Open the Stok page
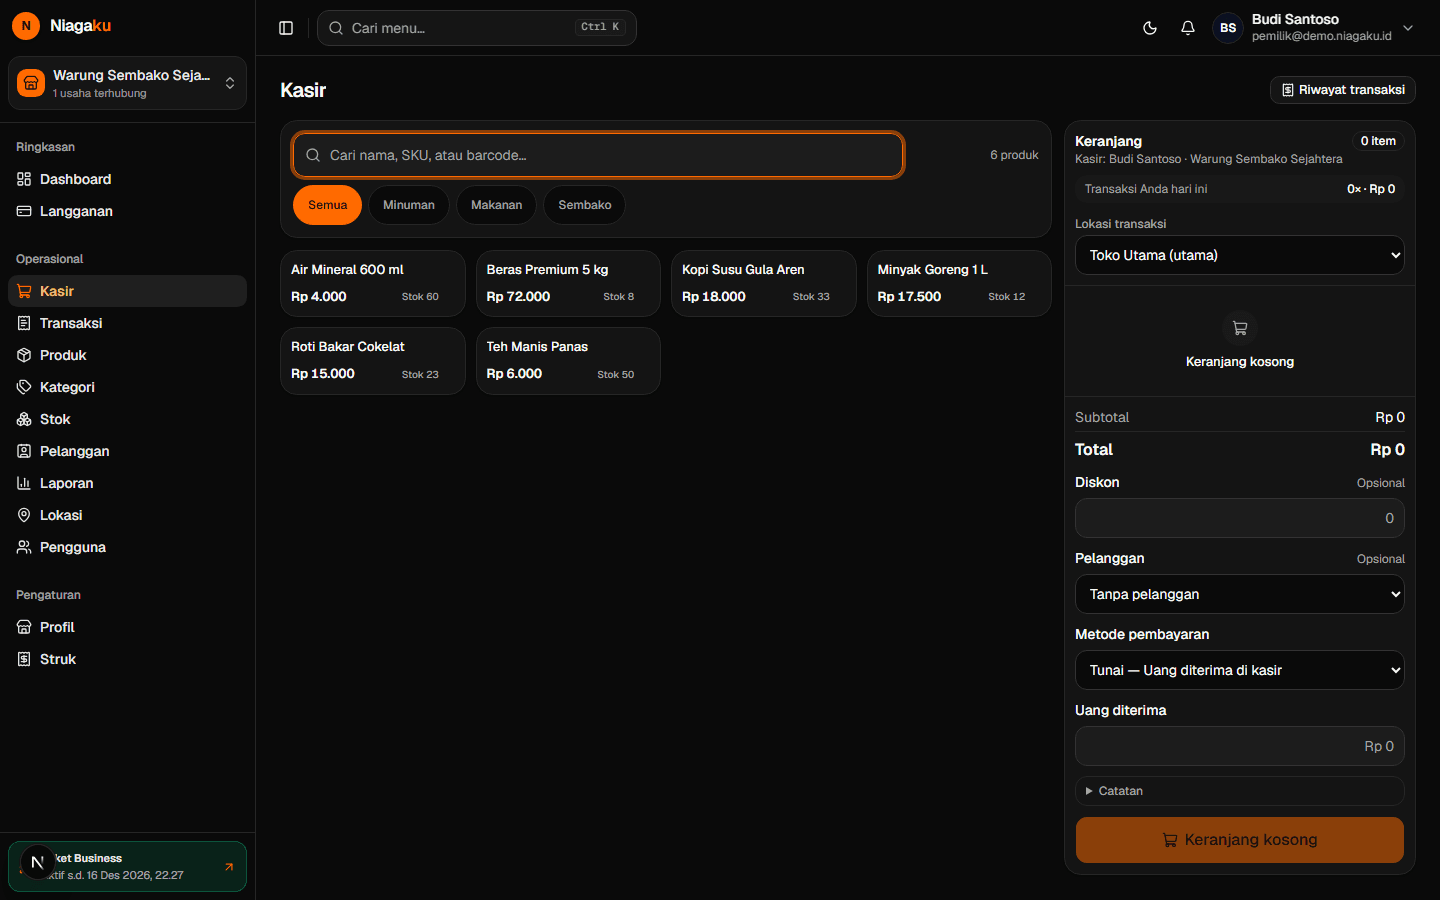The image size is (1440, 900). [127, 419]
